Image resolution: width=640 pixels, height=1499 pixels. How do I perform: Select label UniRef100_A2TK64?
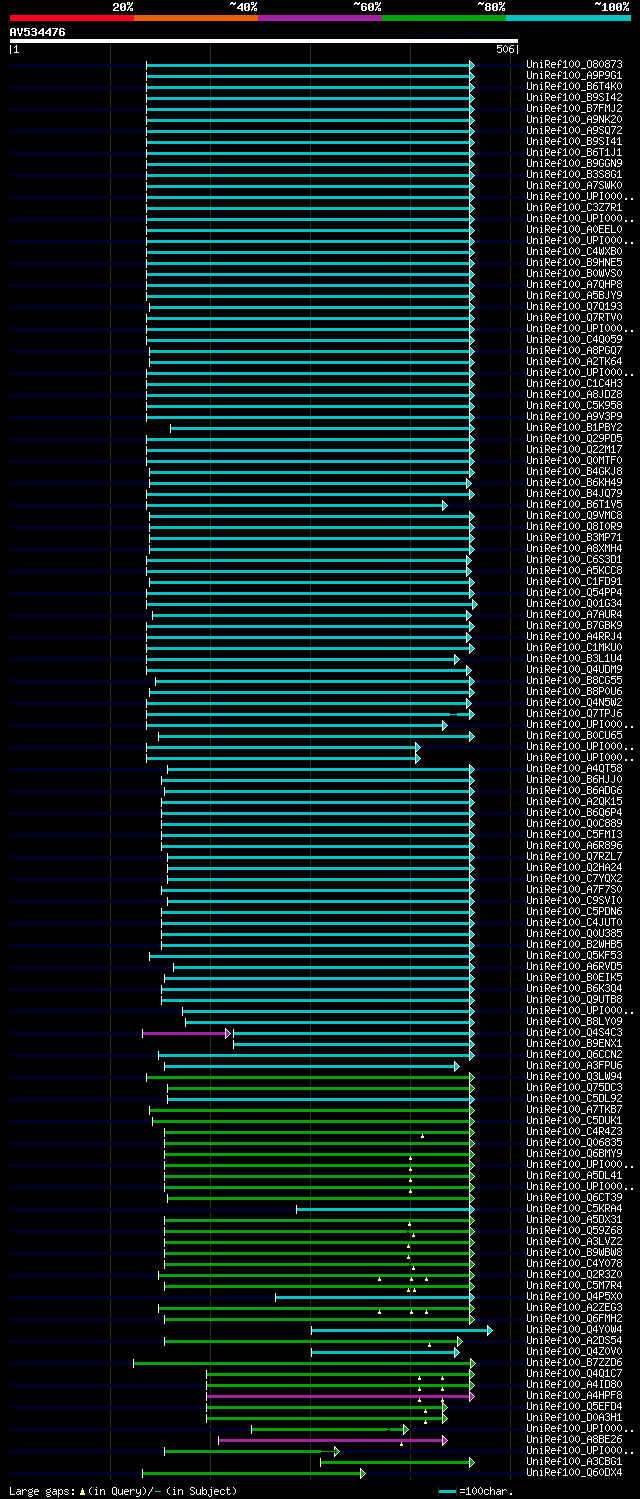tap(574, 362)
